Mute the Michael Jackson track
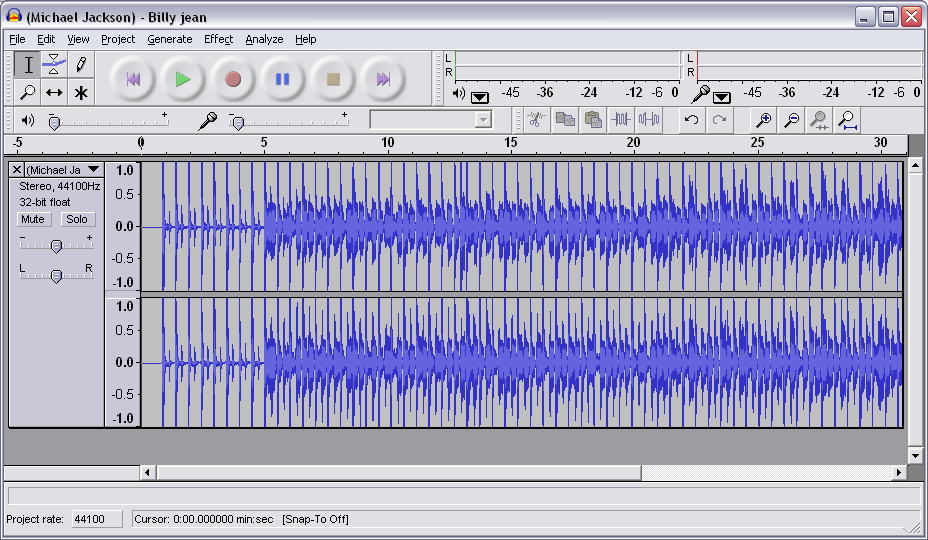The width and height of the screenshot is (928, 540). 33,219
